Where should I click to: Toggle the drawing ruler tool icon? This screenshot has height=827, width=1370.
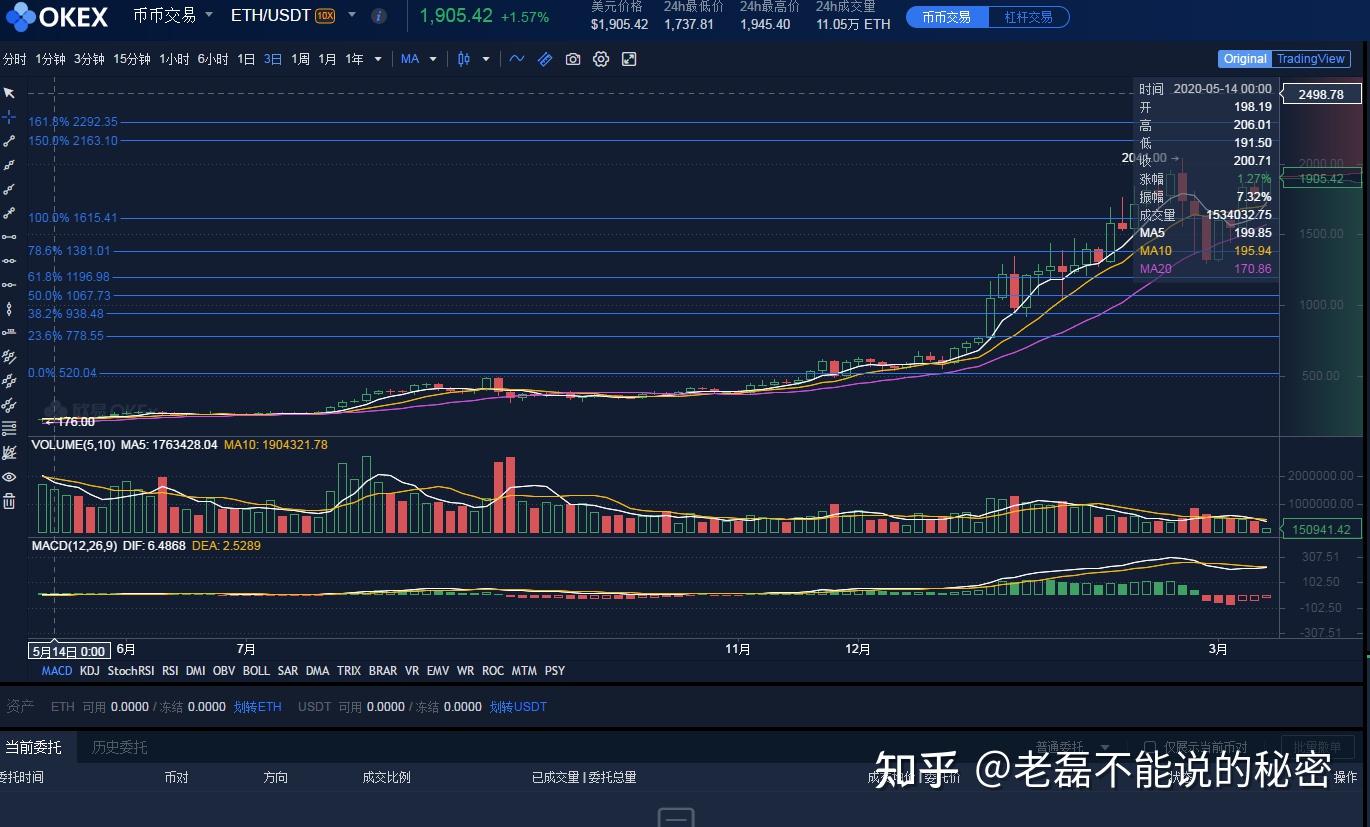[545, 59]
